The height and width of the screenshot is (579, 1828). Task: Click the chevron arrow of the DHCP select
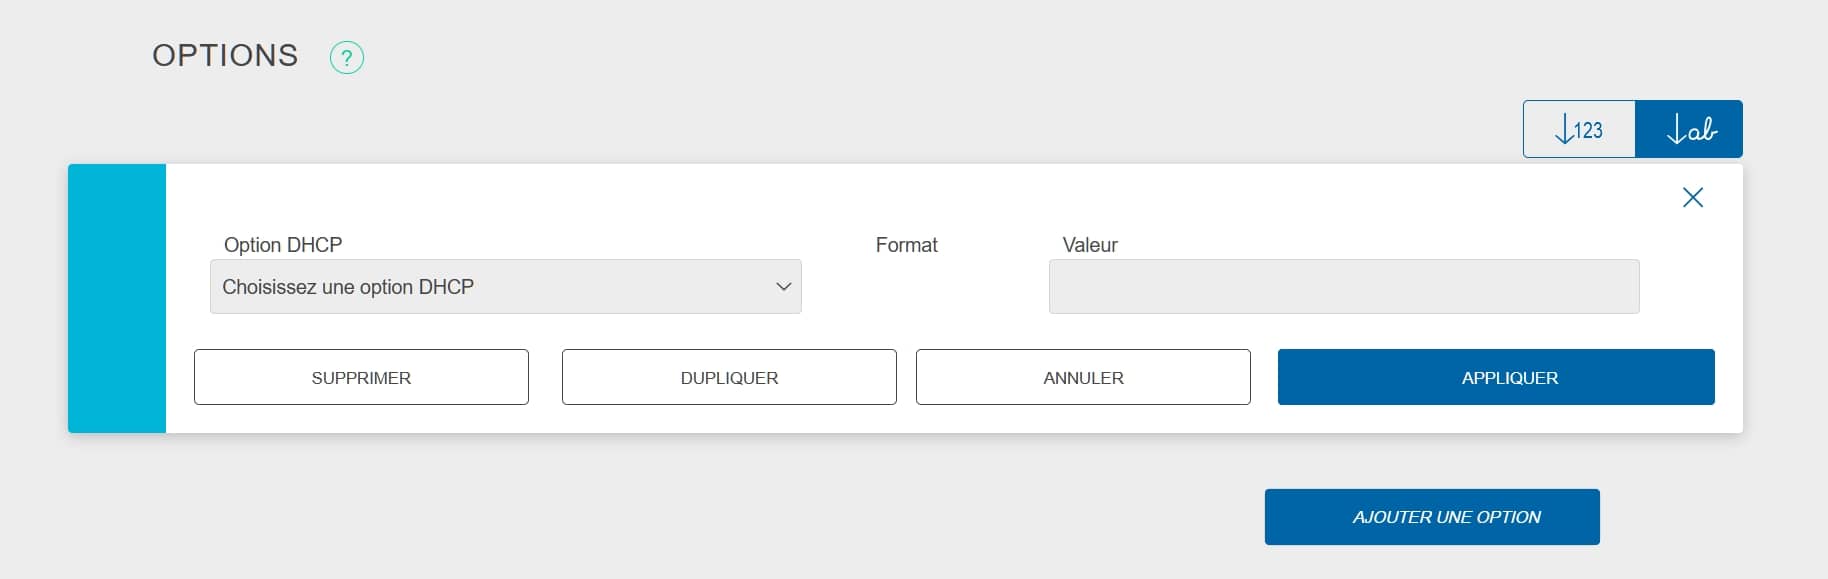(x=784, y=287)
